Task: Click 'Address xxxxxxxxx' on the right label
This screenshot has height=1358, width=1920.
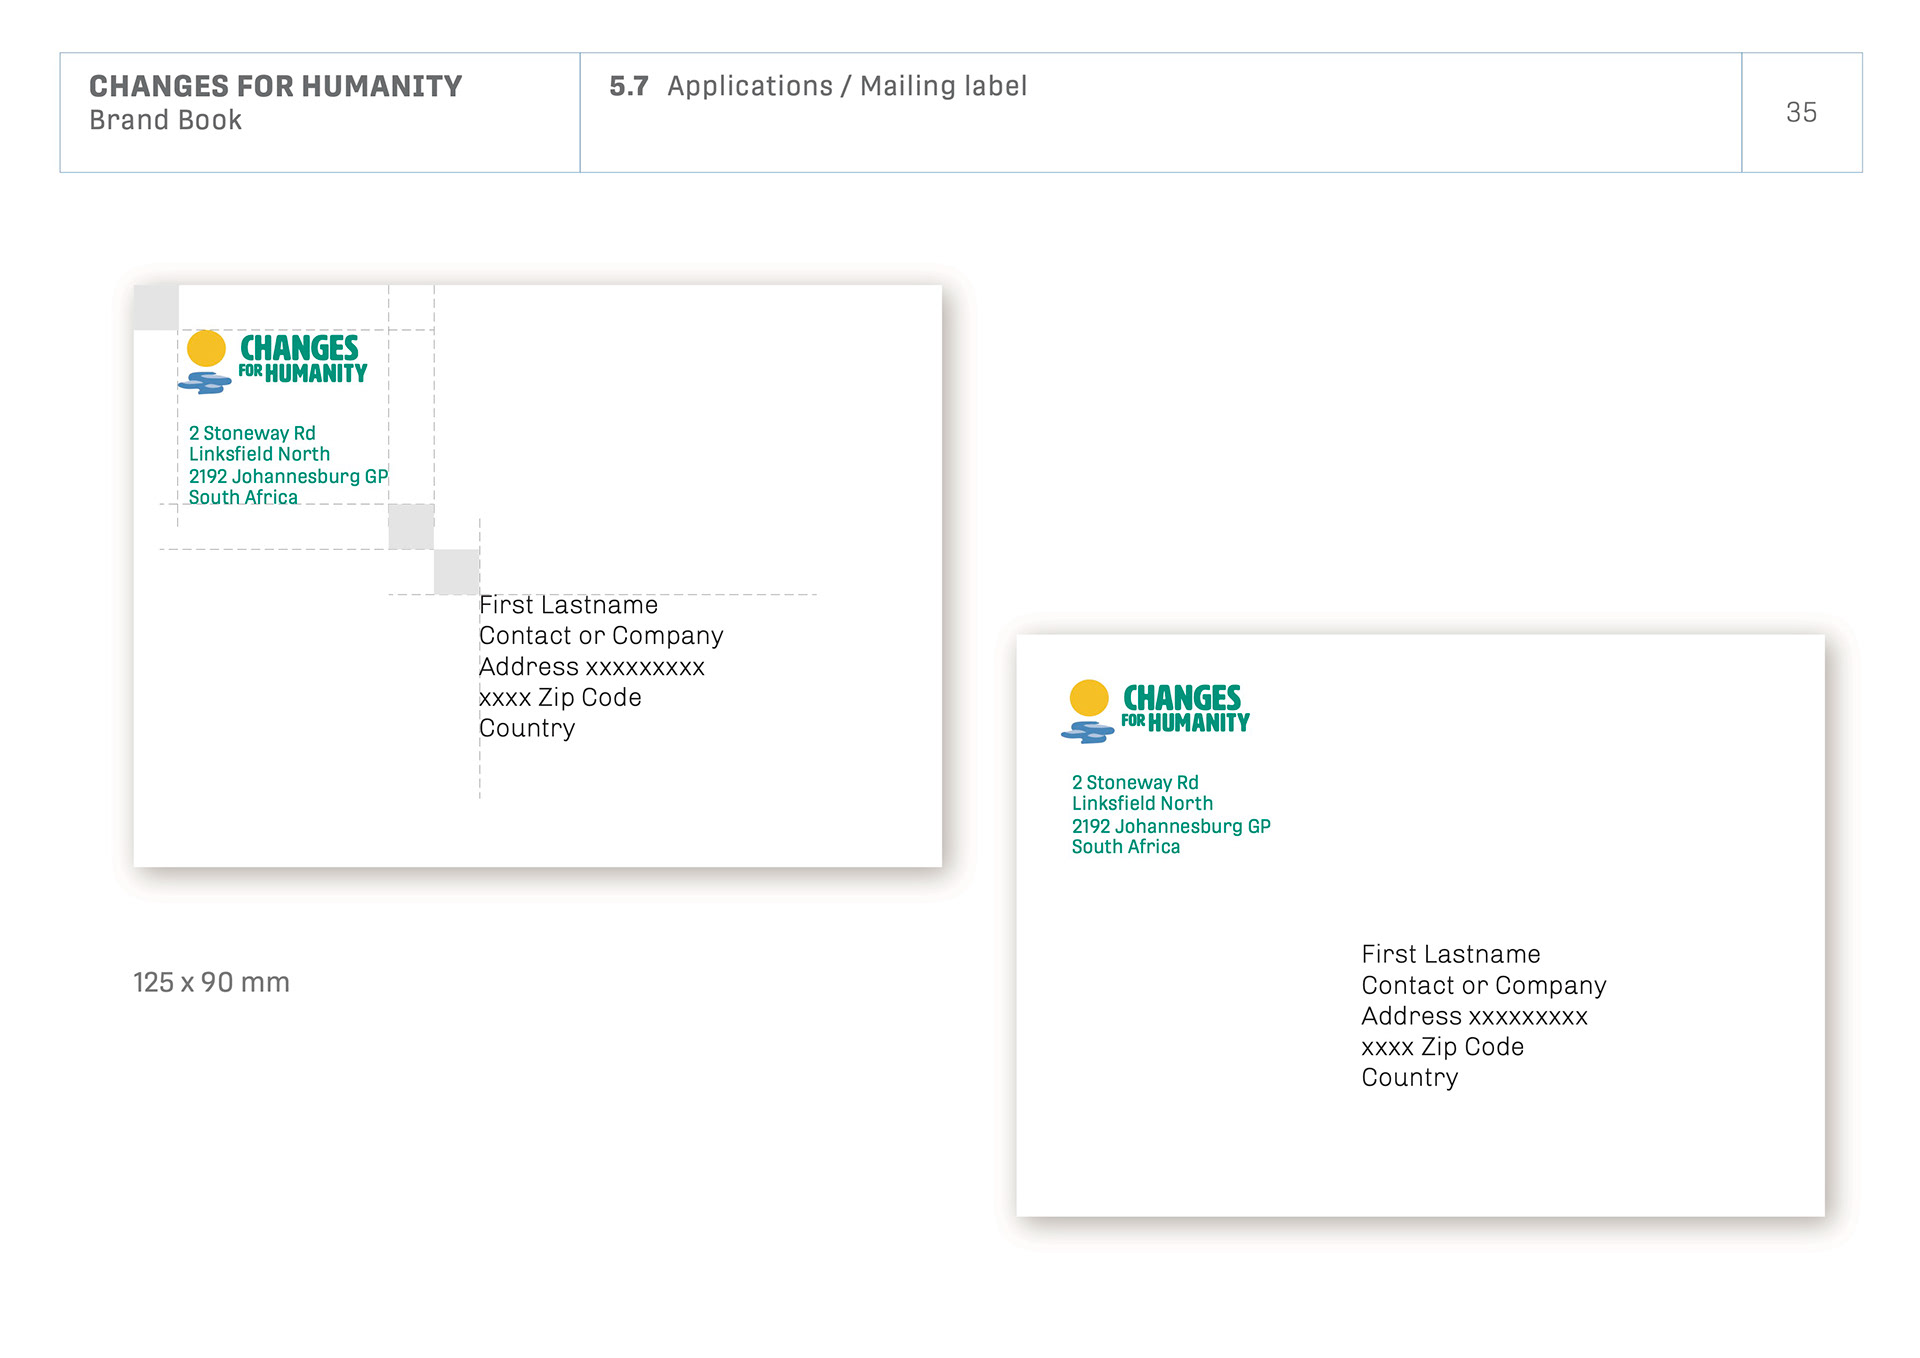Action: pyautogui.click(x=1474, y=1016)
